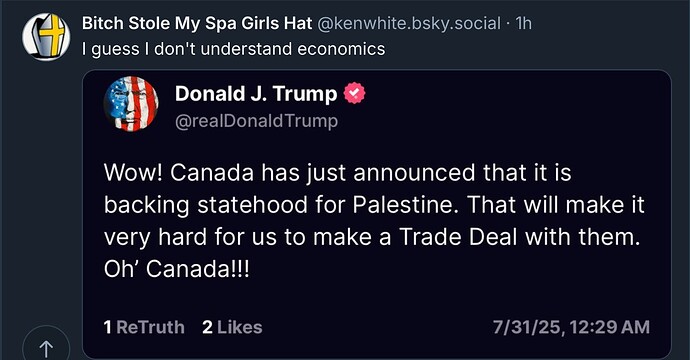Click the 7/31/25, 12:29 AM timestamp
The height and width of the screenshot is (360, 690).
coord(571,327)
